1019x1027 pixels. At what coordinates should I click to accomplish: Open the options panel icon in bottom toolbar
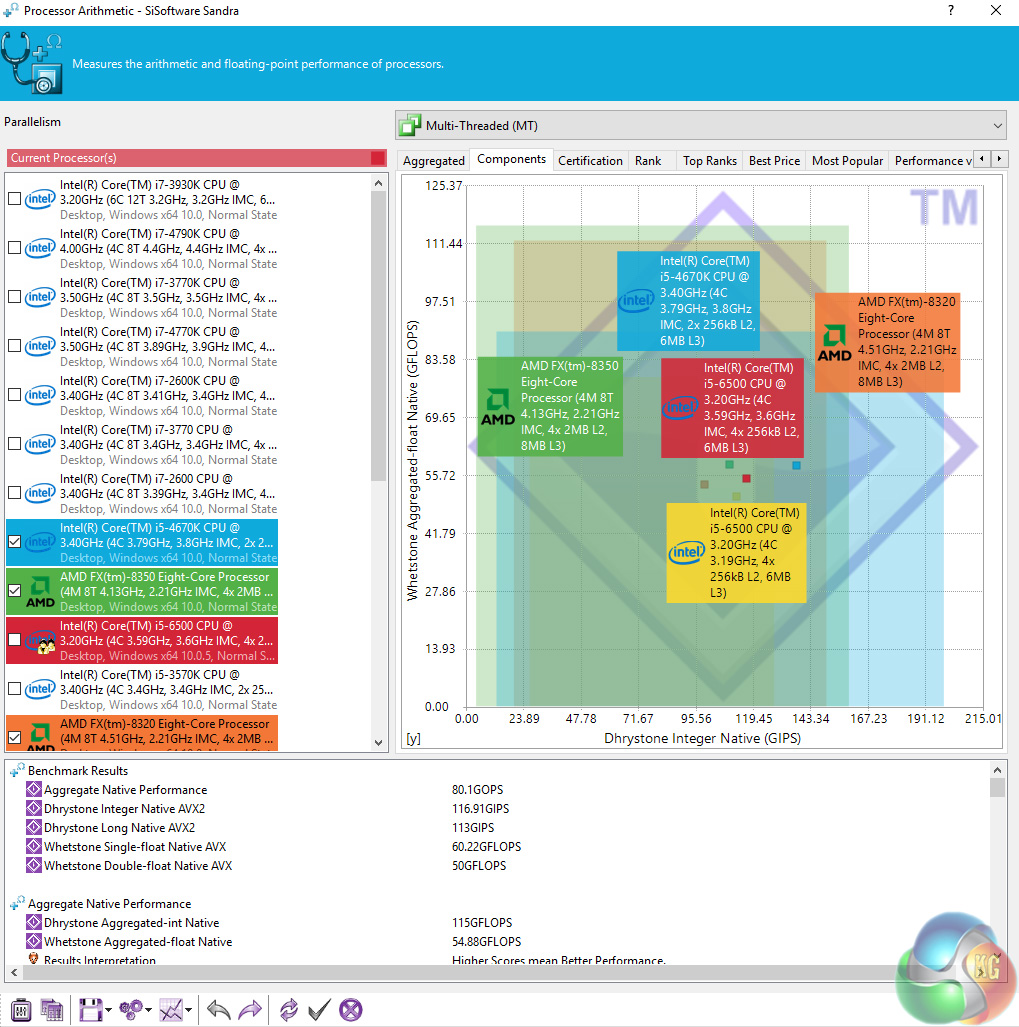tap(21, 1009)
